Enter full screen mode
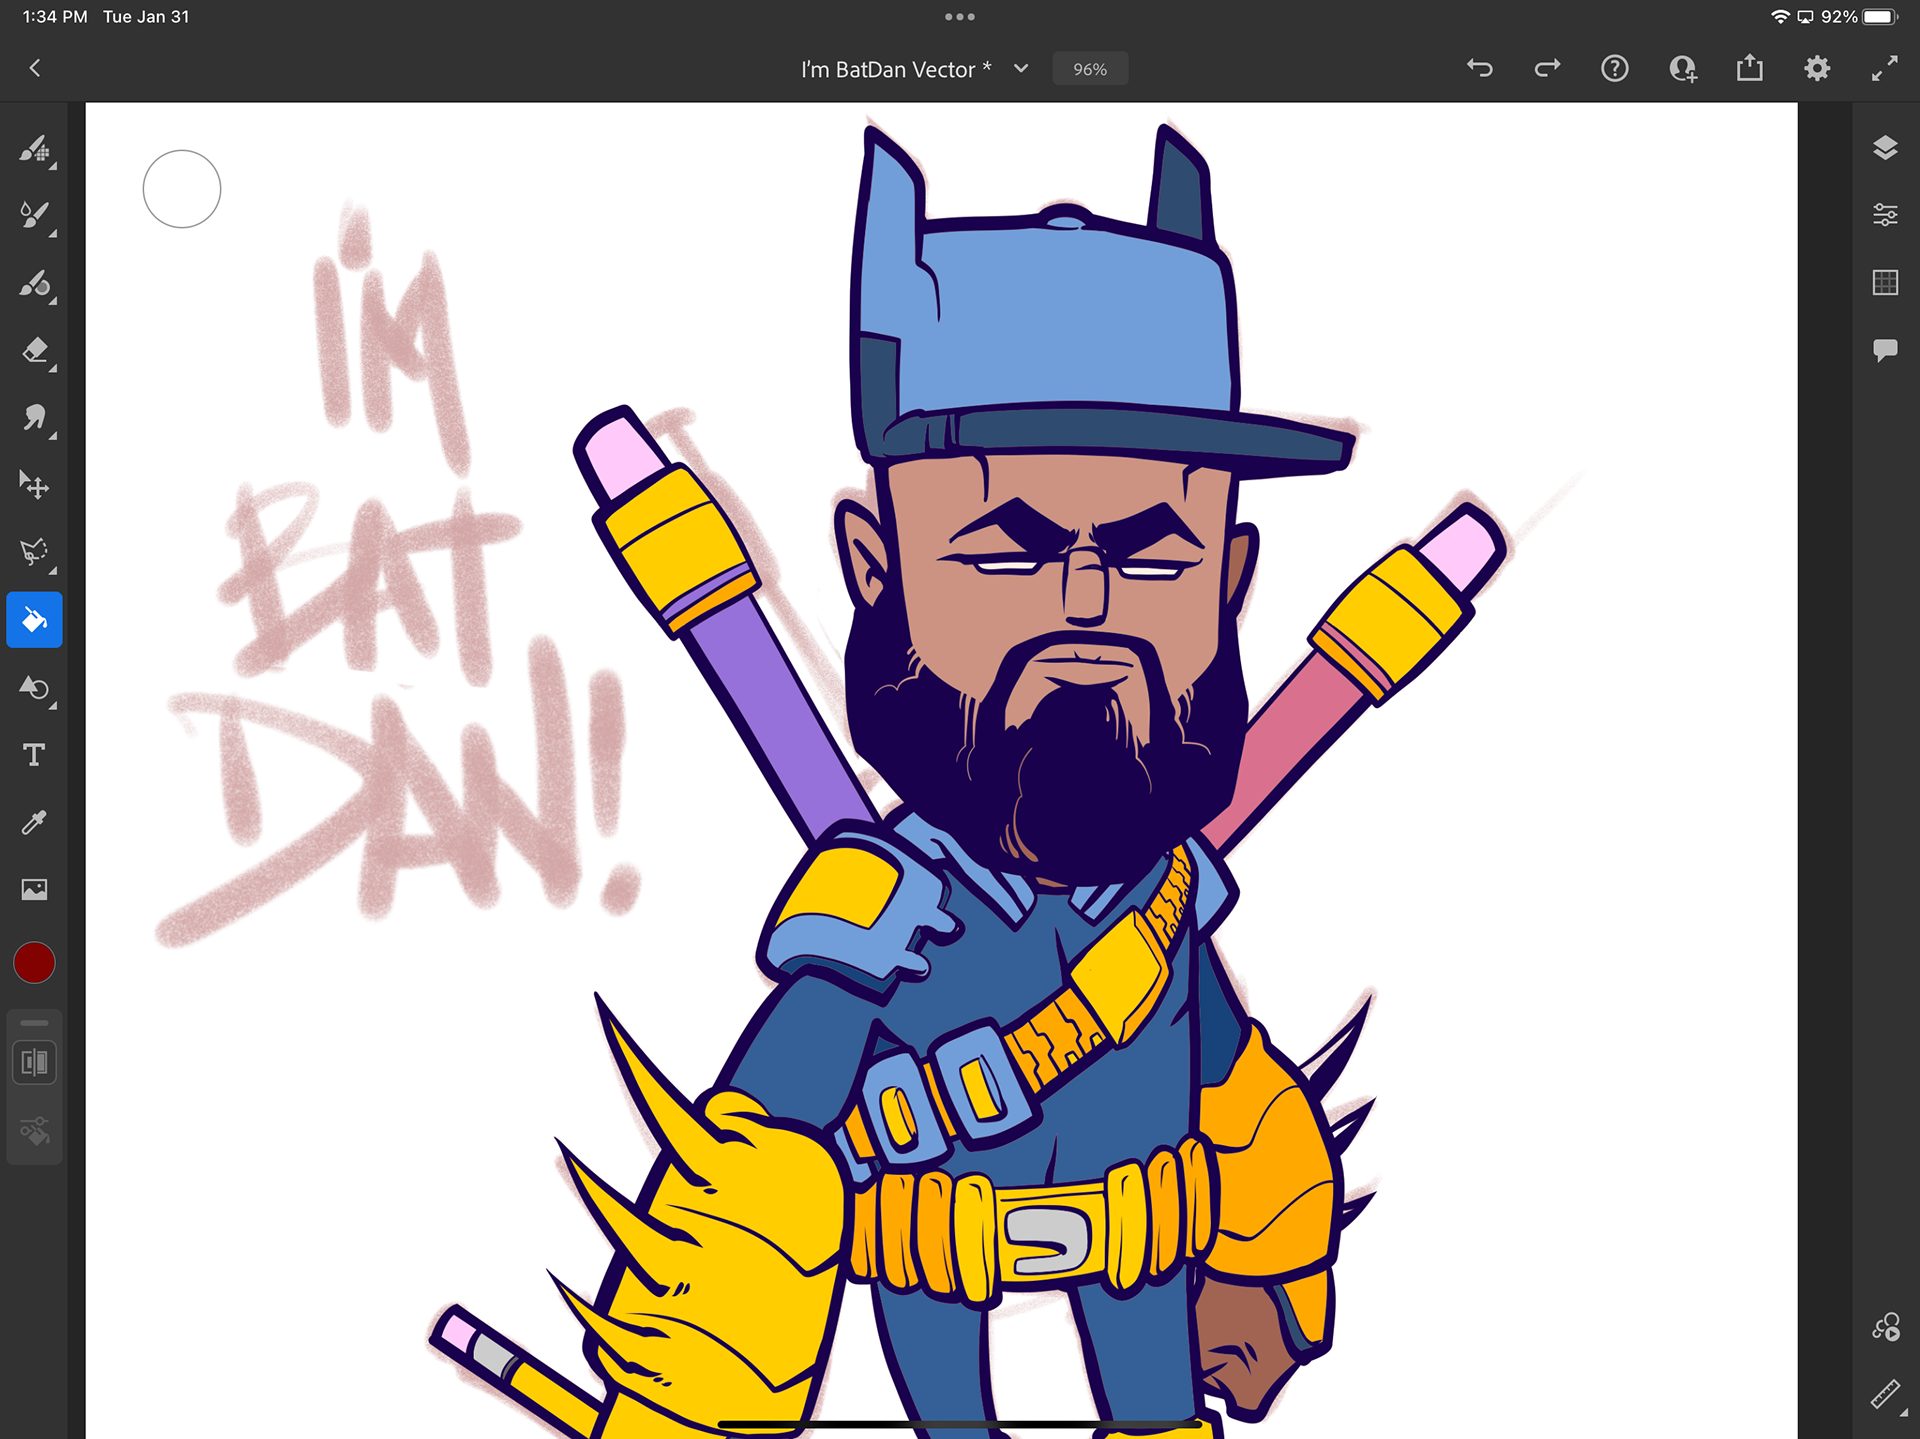The image size is (1920, 1439). [1885, 68]
